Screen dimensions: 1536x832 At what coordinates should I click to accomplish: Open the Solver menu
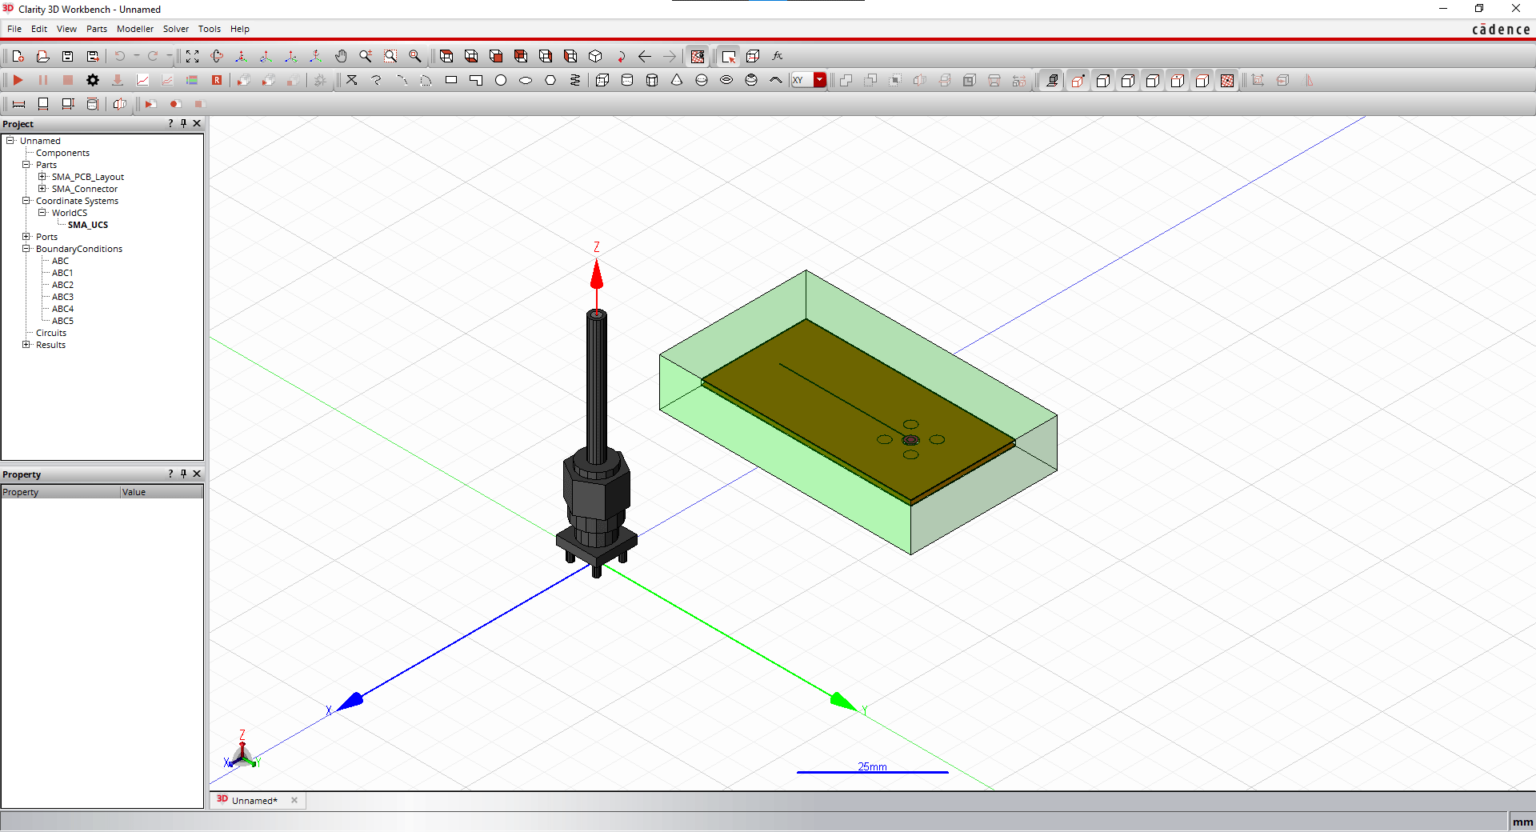pyautogui.click(x=176, y=28)
